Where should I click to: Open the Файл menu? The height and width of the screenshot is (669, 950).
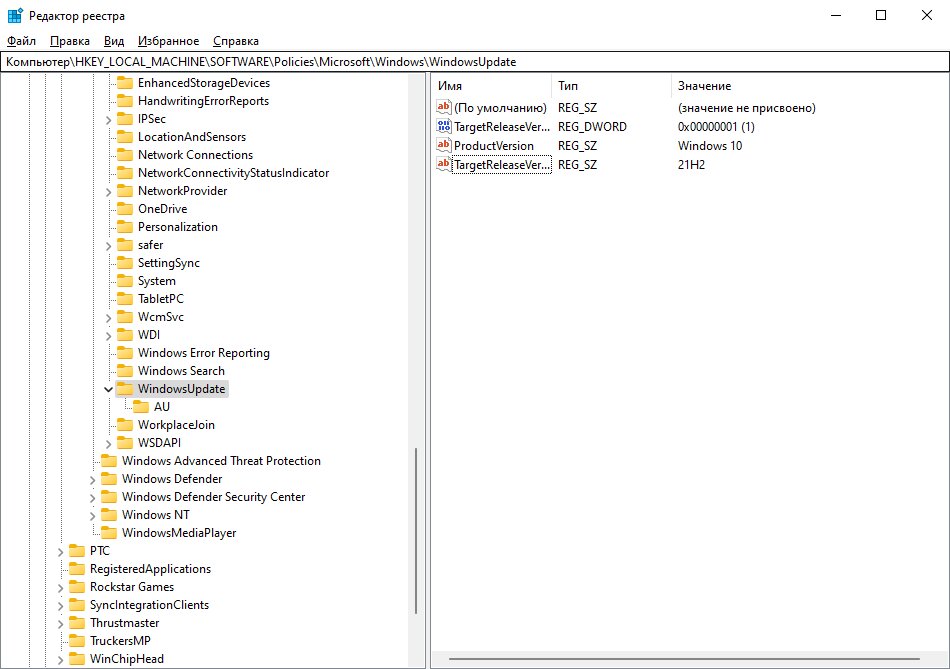tap(21, 41)
